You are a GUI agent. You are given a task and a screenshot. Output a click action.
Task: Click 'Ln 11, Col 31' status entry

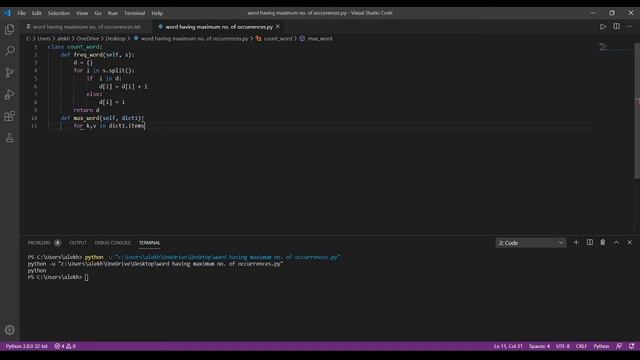(x=508, y=346)
